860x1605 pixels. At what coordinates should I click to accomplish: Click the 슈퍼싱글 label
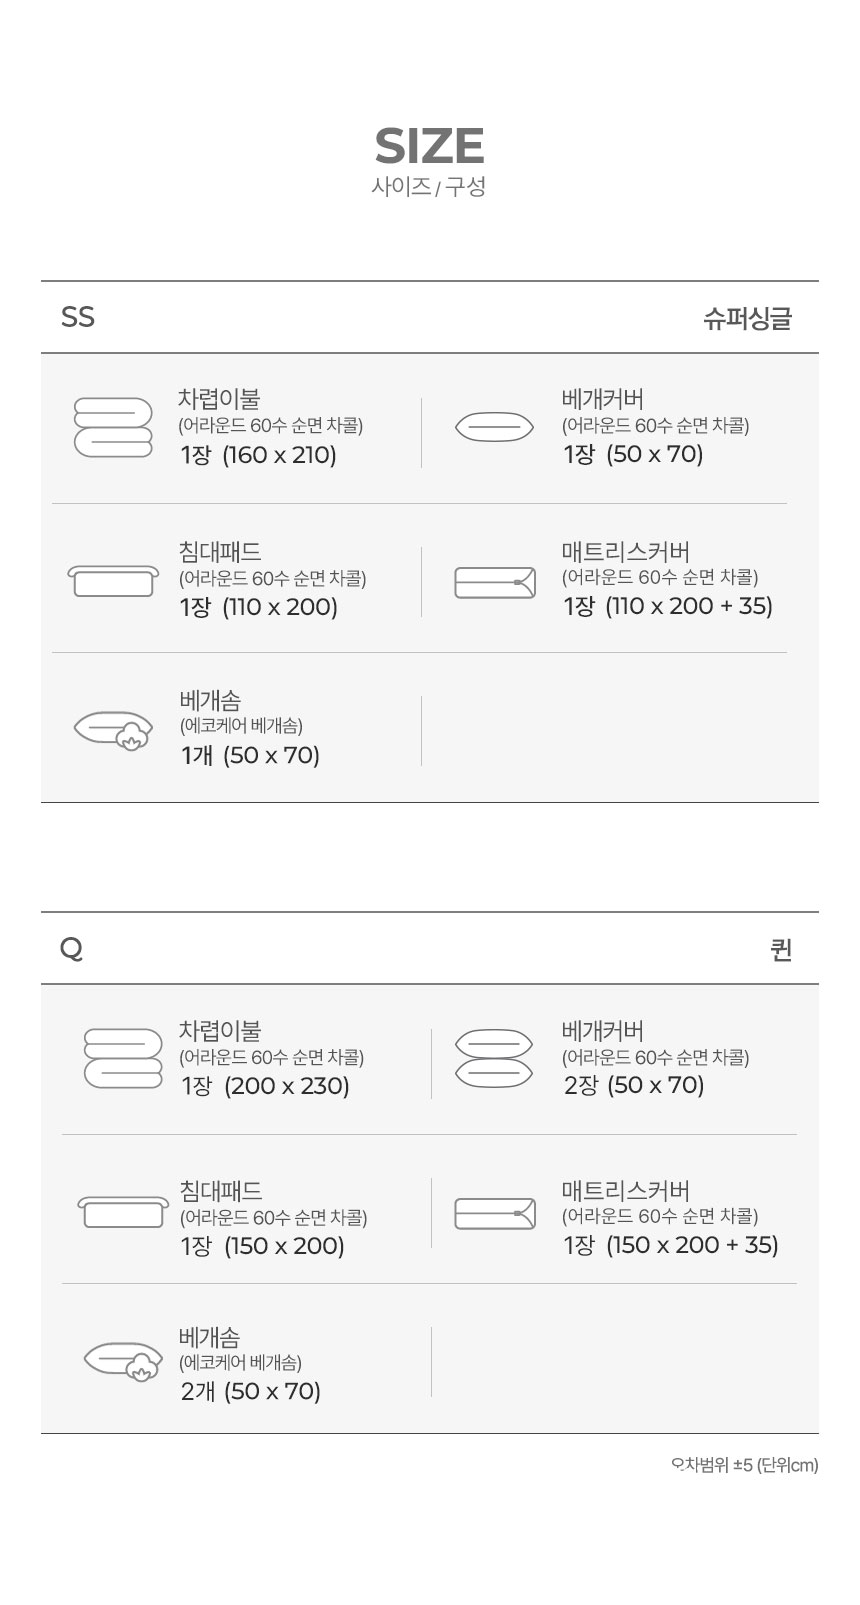tap(747, 318)
